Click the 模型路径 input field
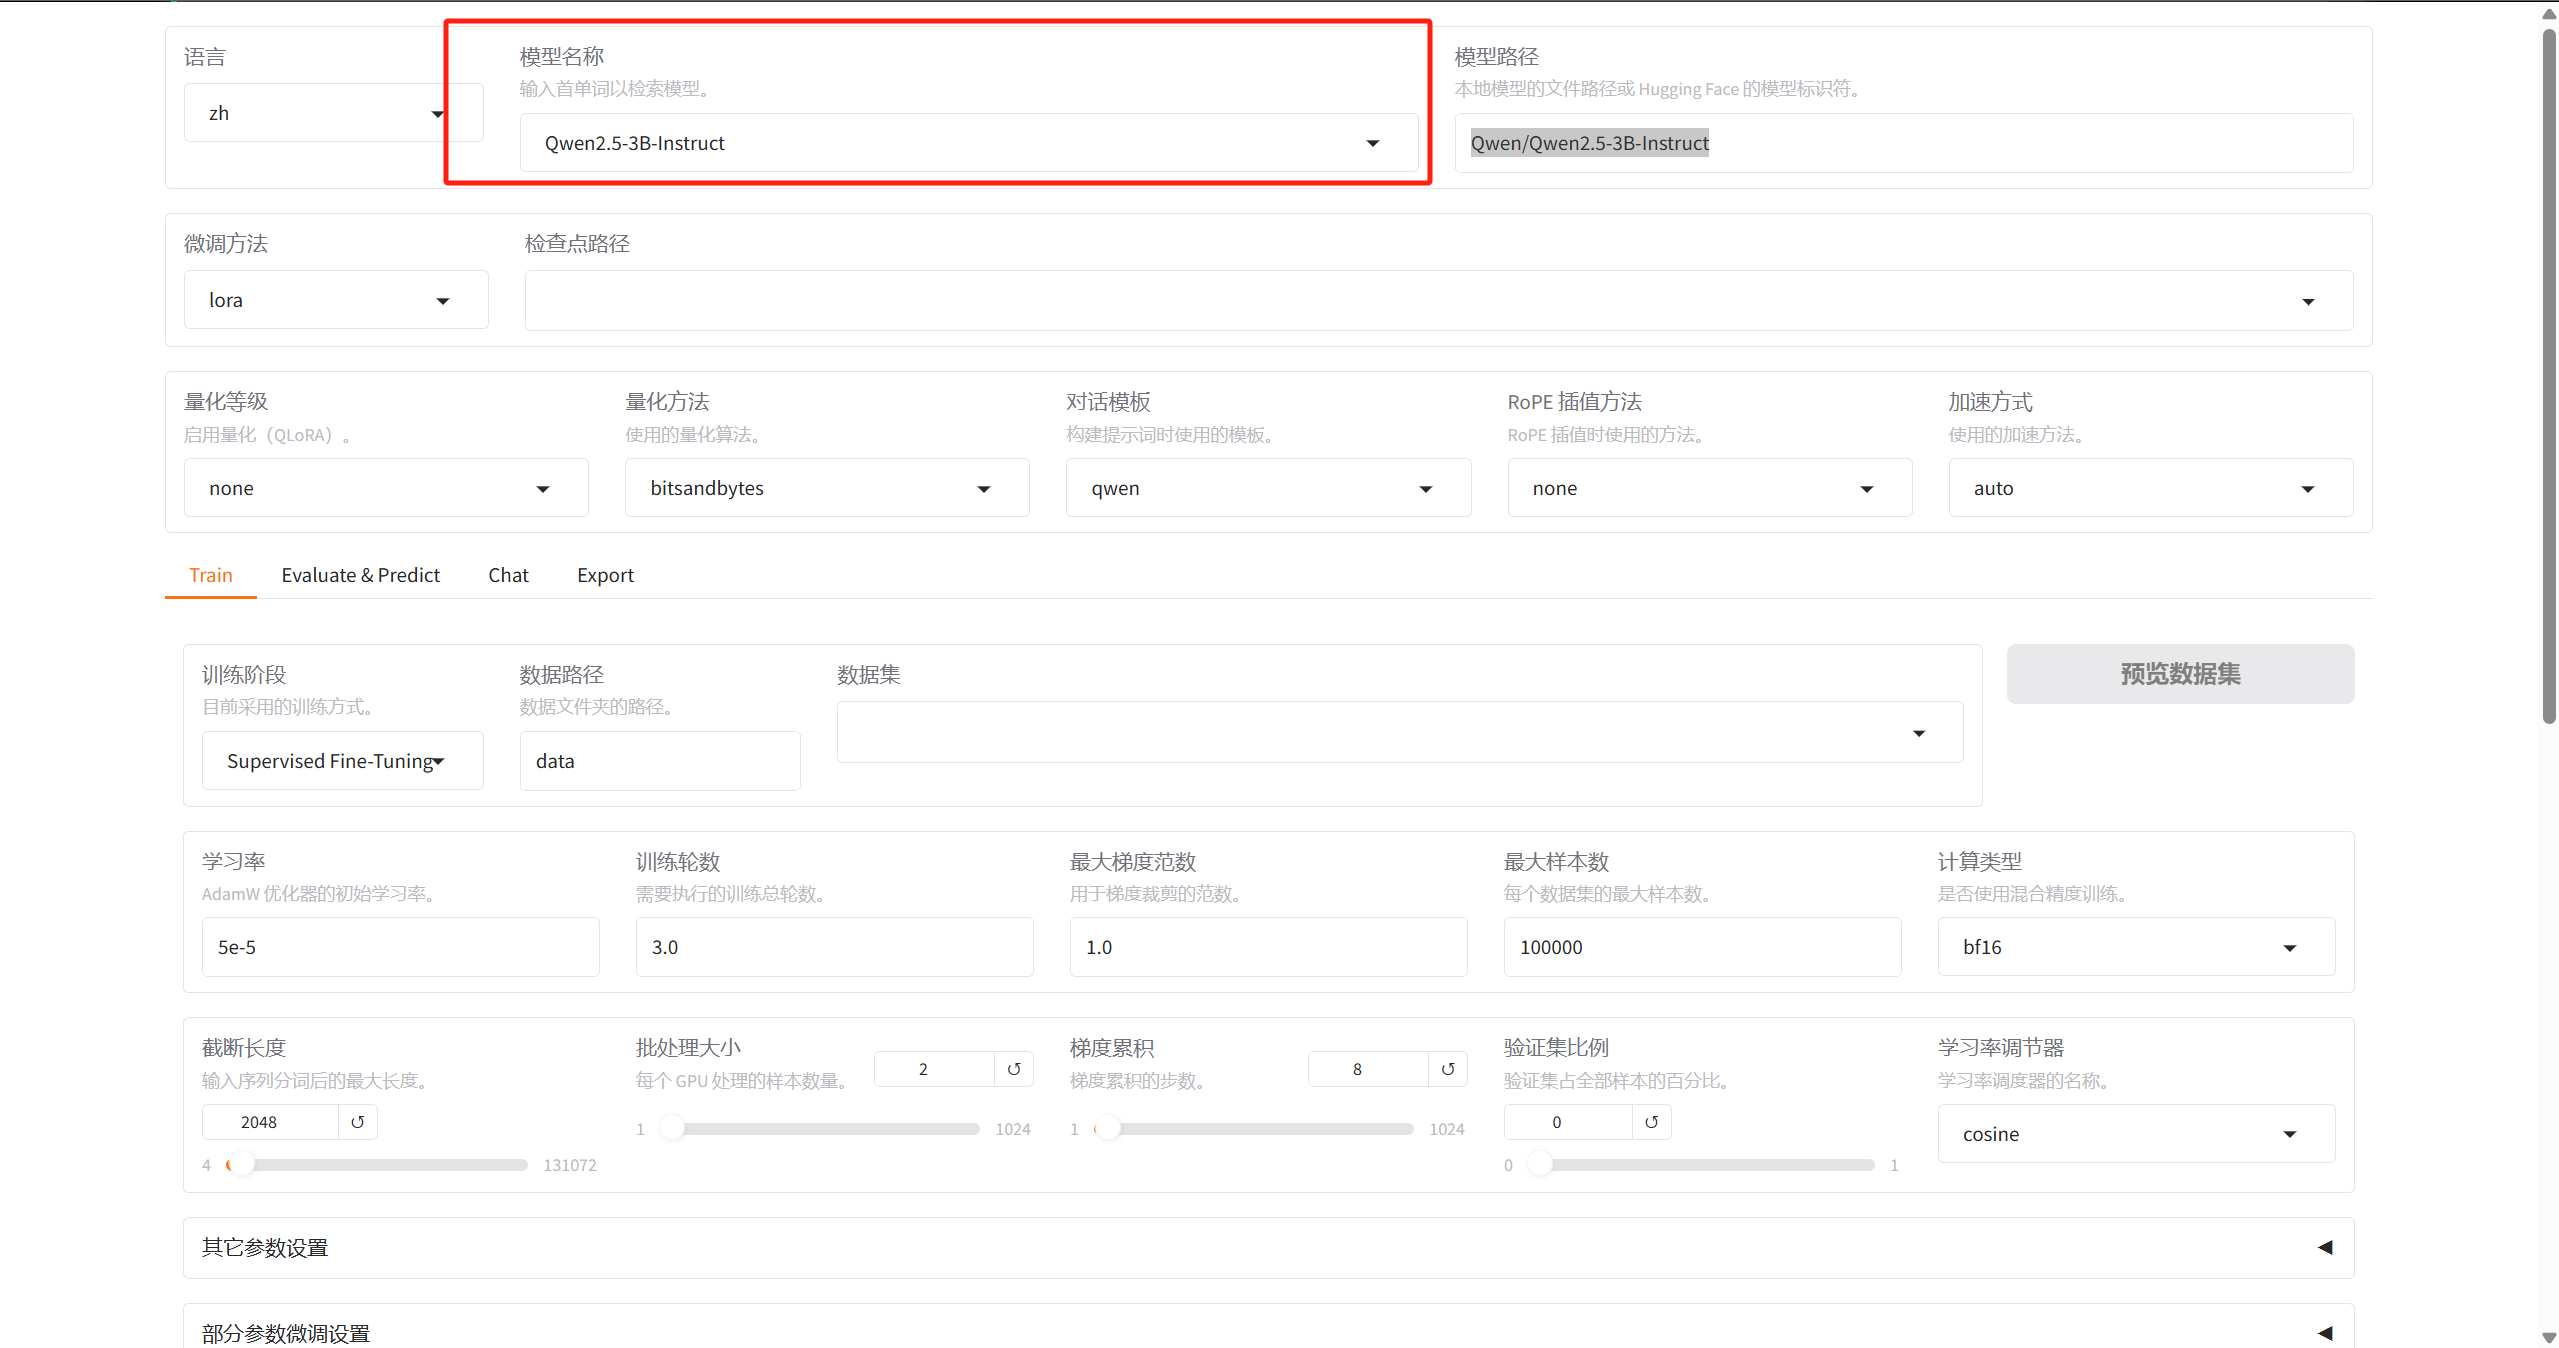Viewport: 2559px width, 1348px height. (1903, 143)
